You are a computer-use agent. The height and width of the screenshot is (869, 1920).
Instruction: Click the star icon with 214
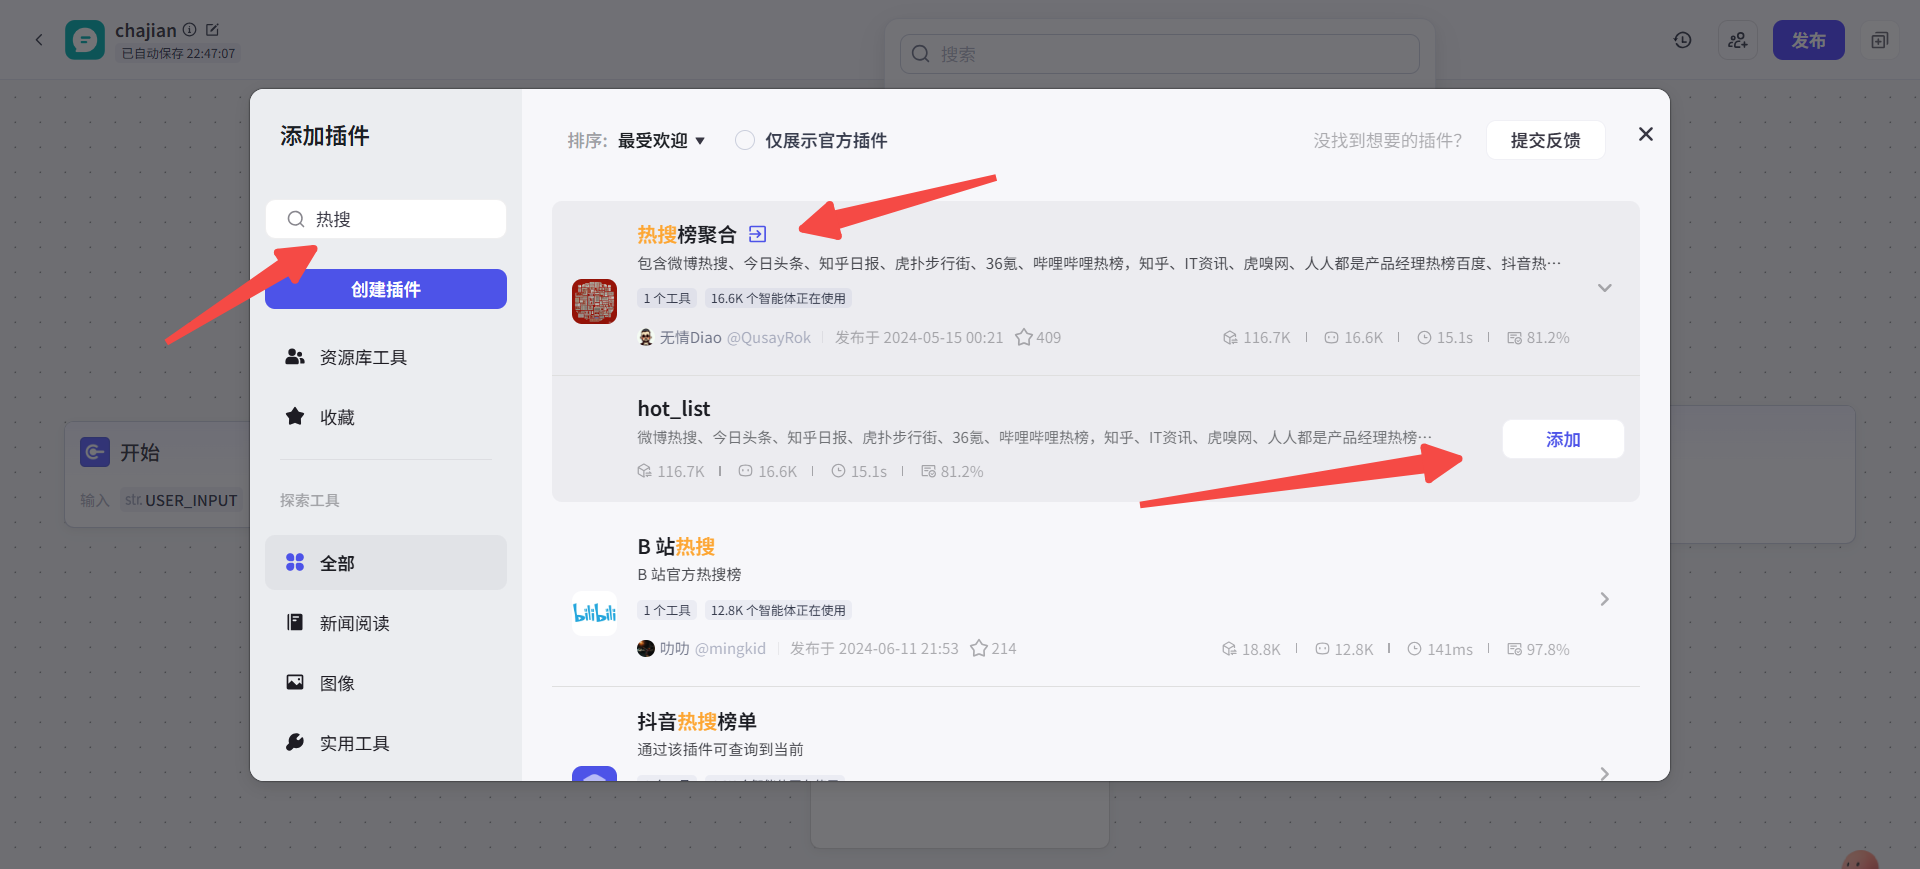click(979, 648)
